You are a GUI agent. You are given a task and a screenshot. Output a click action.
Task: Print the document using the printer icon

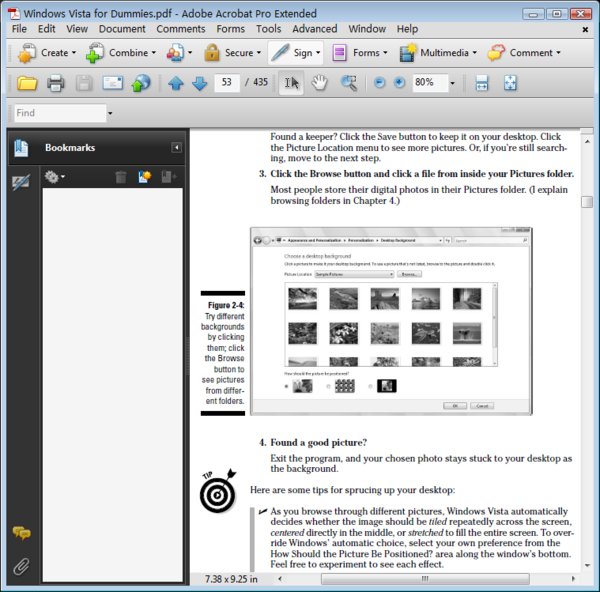pos(56,83)
